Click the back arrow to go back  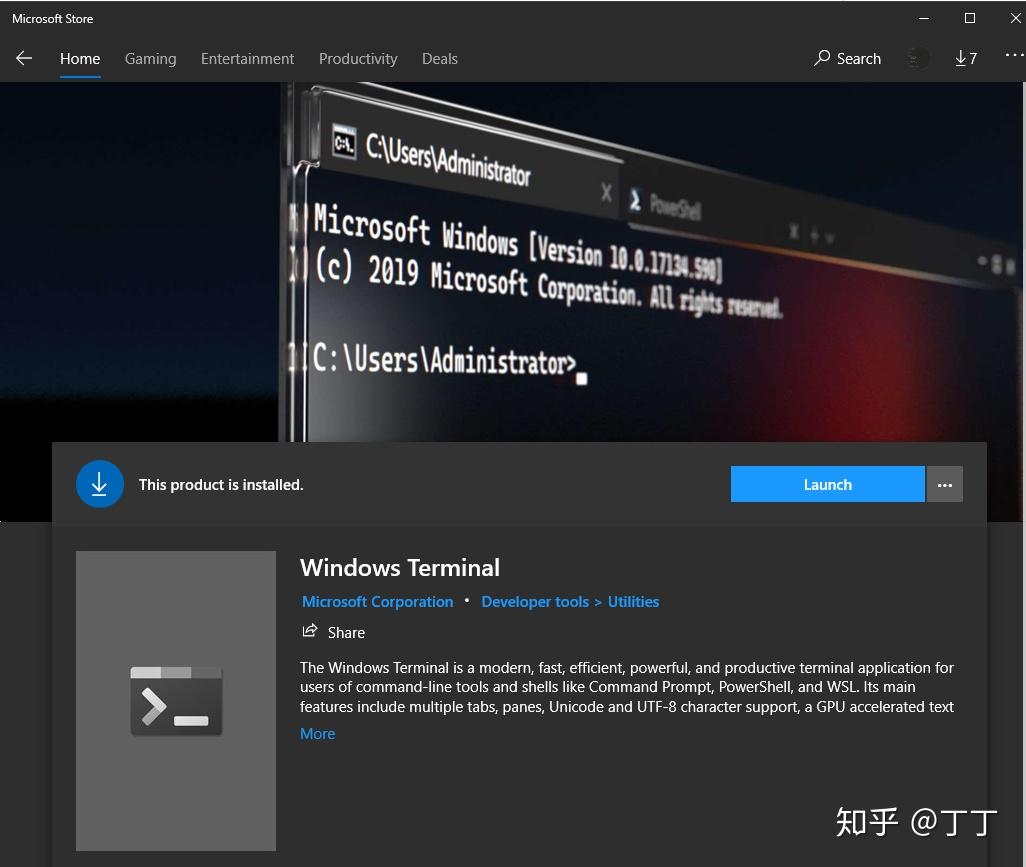click(x=23, y=58)
